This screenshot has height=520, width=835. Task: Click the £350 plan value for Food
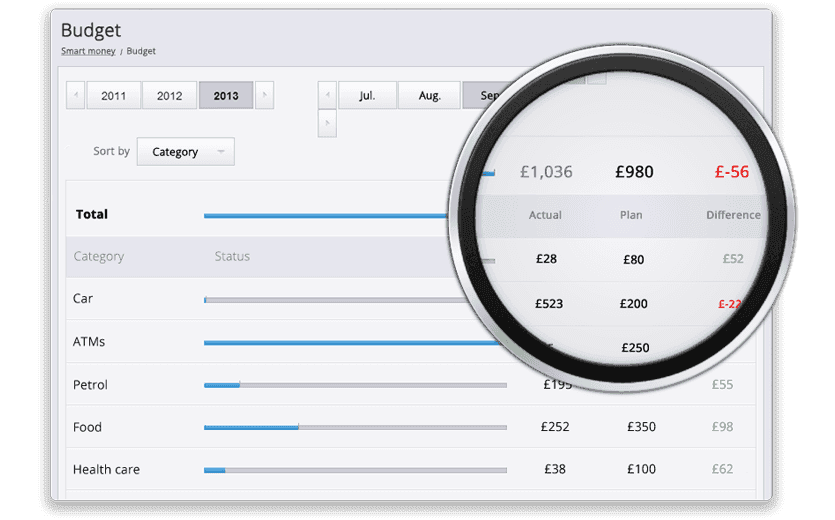coord(641,427)
